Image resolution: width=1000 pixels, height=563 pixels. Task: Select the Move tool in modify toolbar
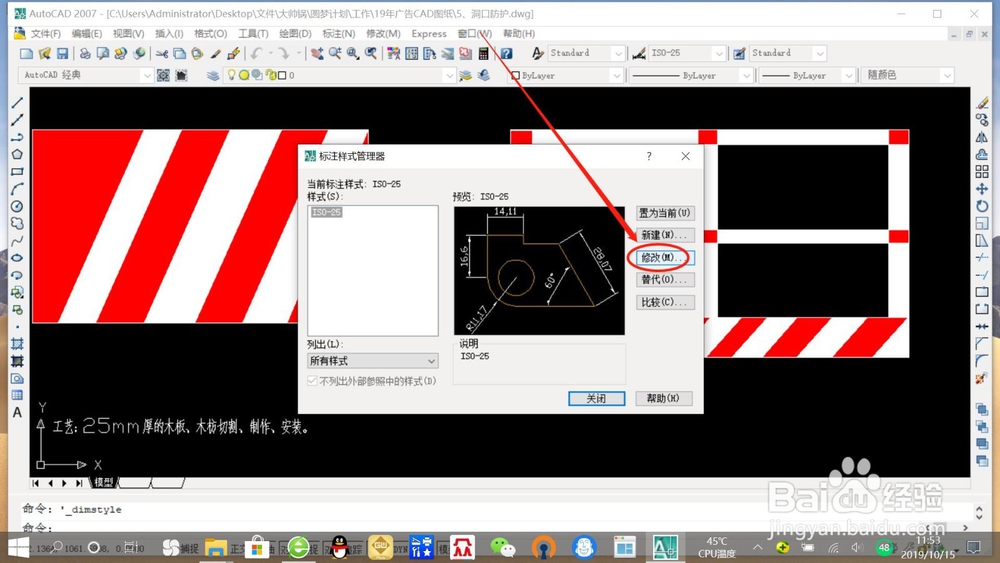coord(982,189)
